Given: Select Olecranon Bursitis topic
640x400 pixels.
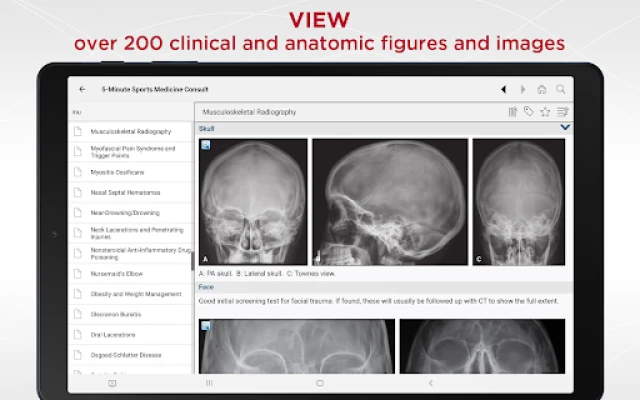Looking at the screenshot, I should pyautogui.click(x=131, y=314).
